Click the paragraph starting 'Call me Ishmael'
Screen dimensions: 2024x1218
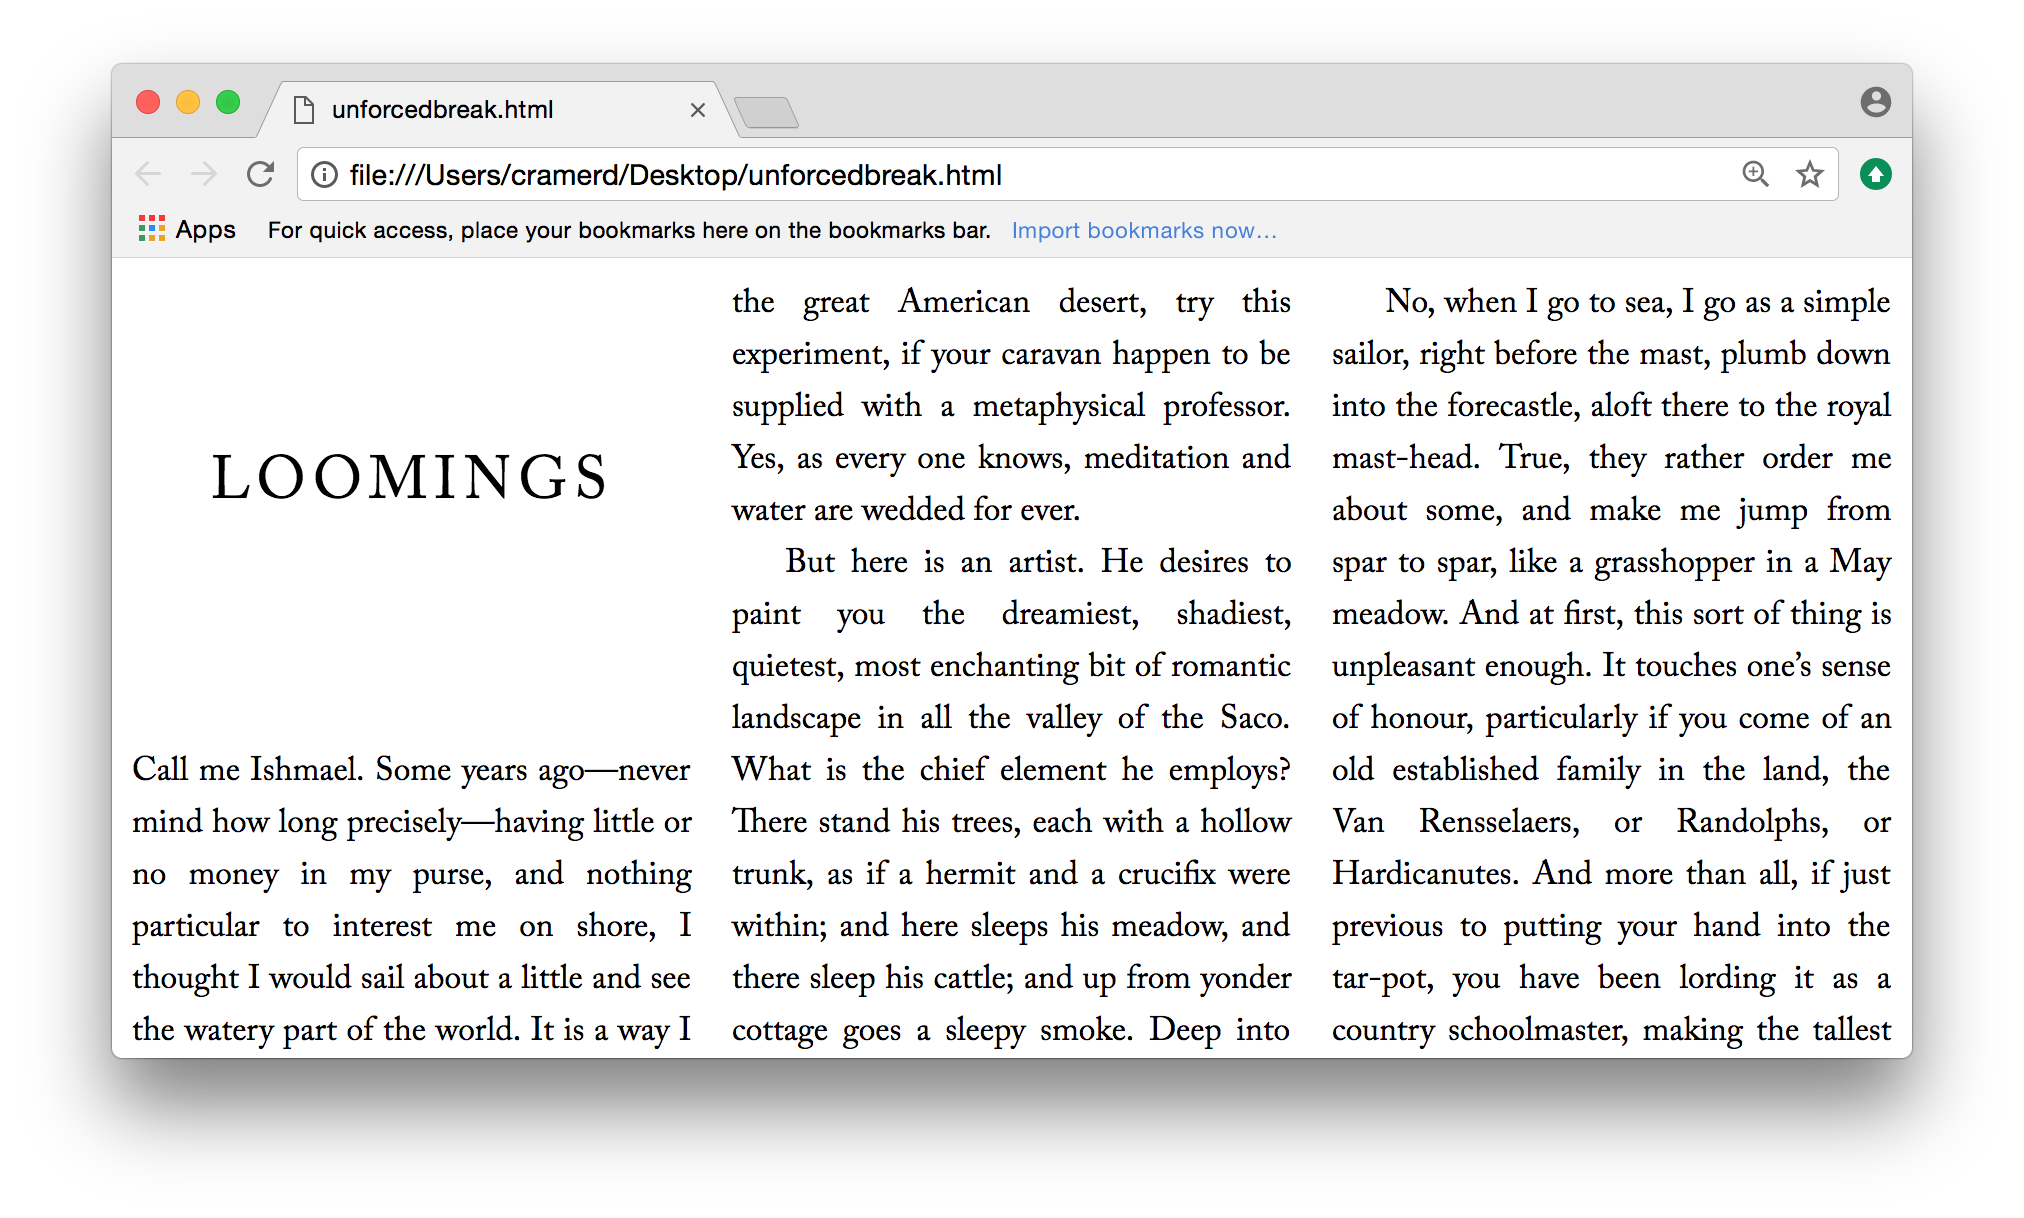[411, 899]
